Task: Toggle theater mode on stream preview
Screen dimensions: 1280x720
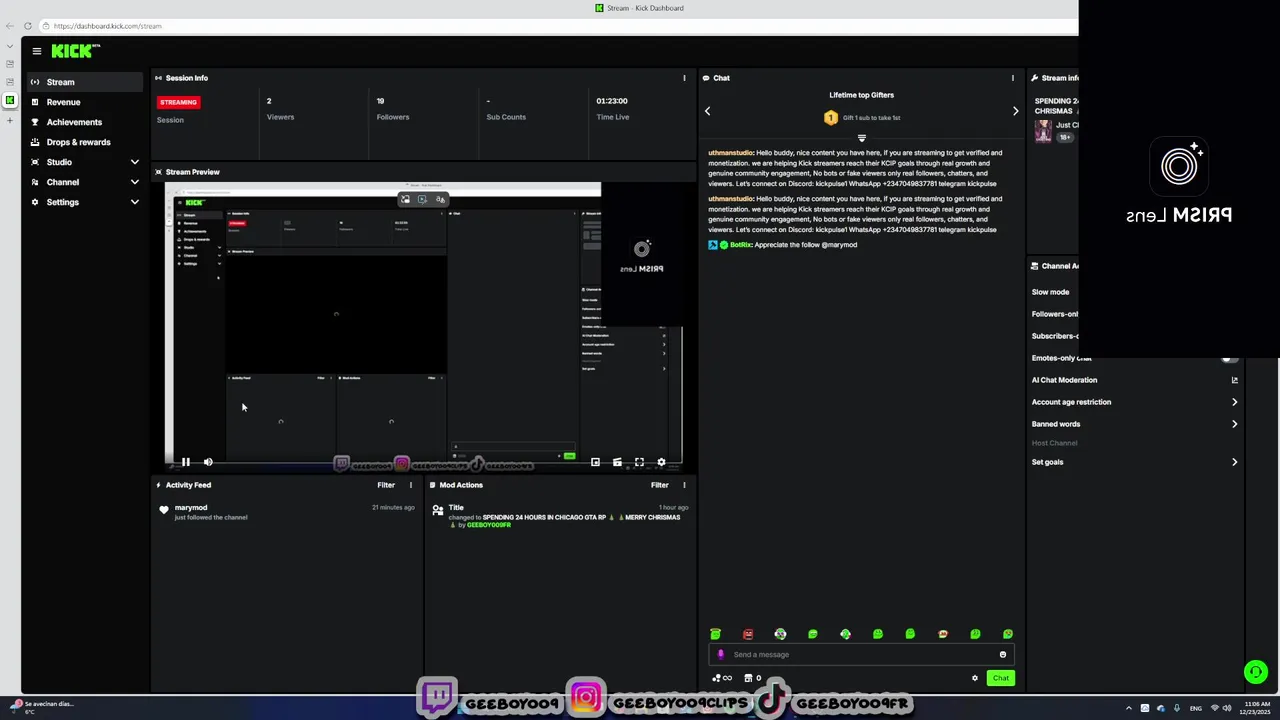Action: click(617, 462)
